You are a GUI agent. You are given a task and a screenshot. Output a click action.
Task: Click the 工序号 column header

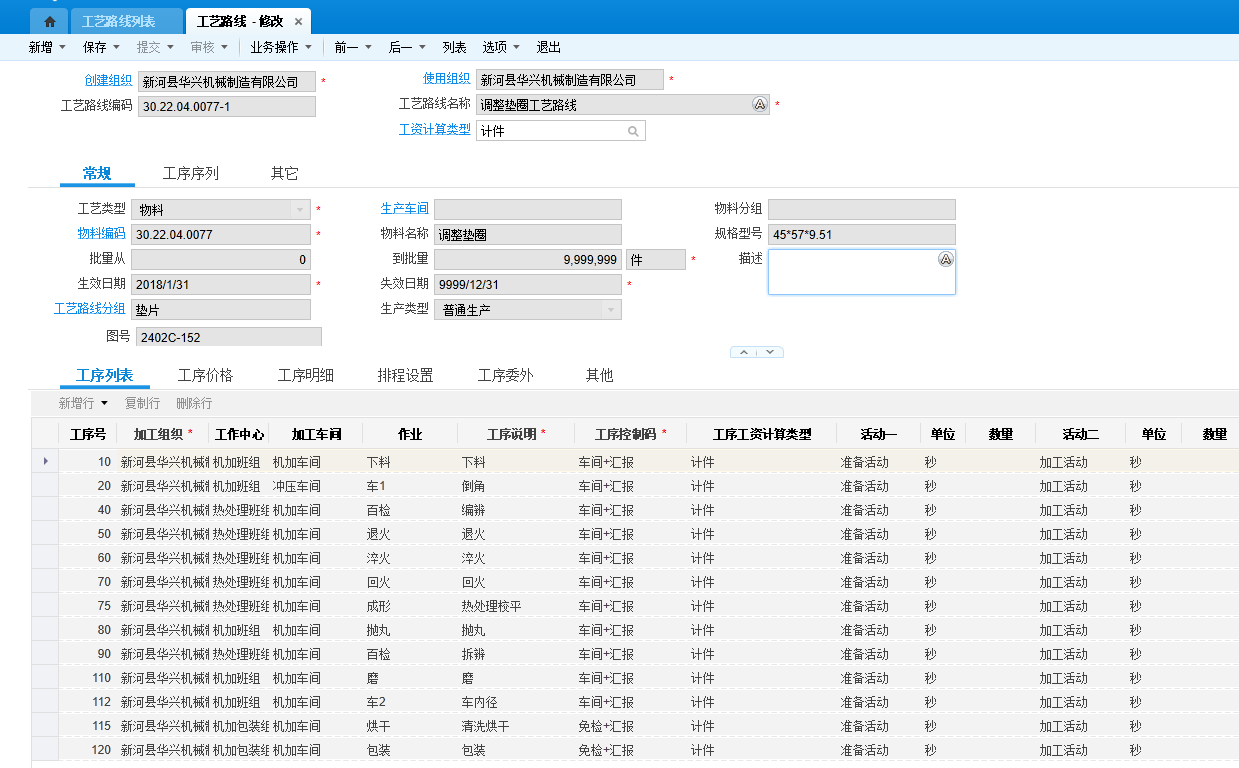tap(88, 434)
